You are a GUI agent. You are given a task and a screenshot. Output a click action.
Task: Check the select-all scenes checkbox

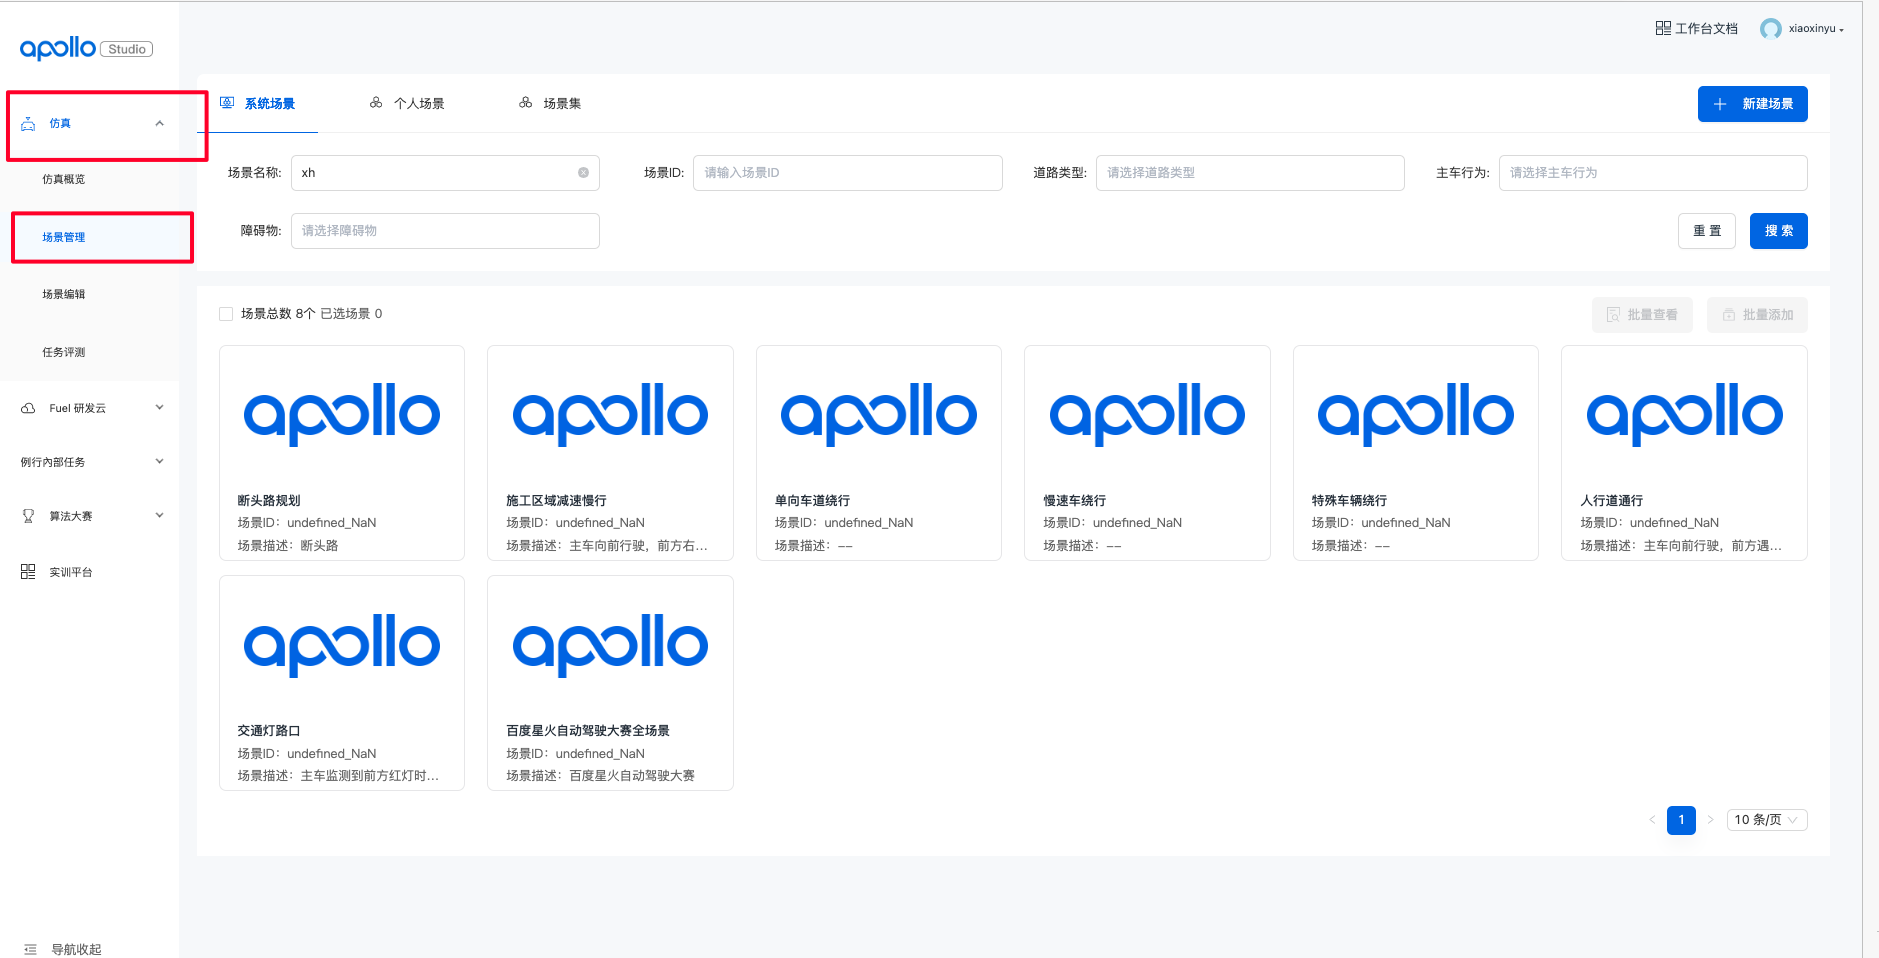coord(226,313)
